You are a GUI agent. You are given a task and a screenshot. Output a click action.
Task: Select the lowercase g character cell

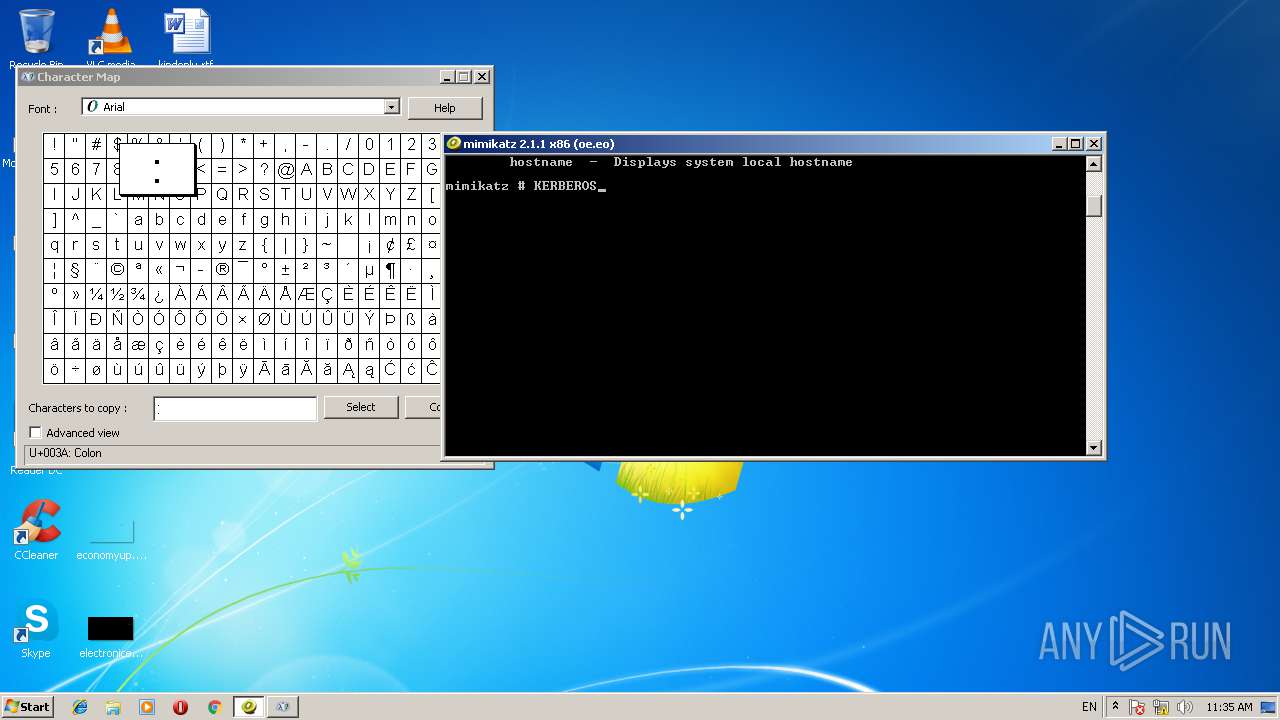pyautogui.click(x=264, y=220)
